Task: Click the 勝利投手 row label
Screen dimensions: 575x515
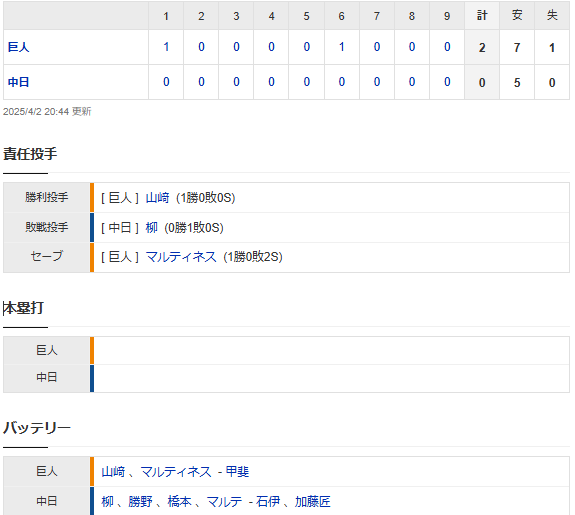Action: pyautogui.click(x=47, y=197)
